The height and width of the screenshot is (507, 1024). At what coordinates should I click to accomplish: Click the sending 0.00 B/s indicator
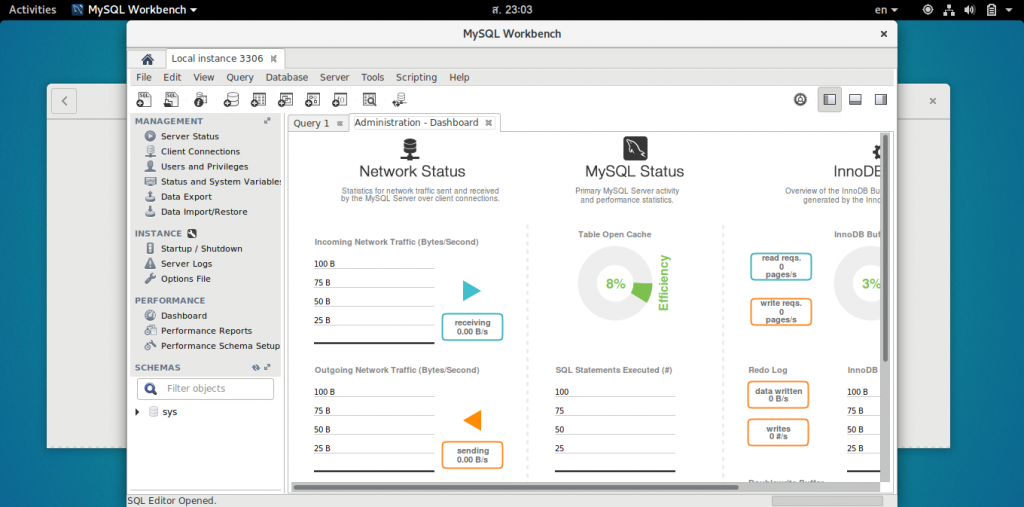pos(472,455)
